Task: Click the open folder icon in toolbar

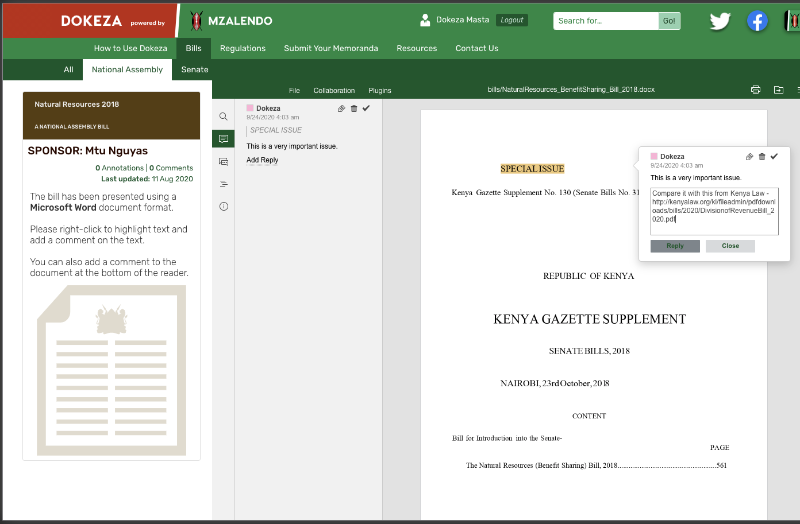Action: (x=779, y=90)
